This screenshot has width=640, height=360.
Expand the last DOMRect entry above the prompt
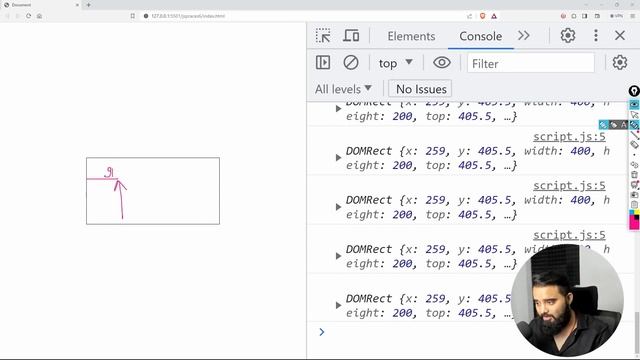tap(338, 305)
